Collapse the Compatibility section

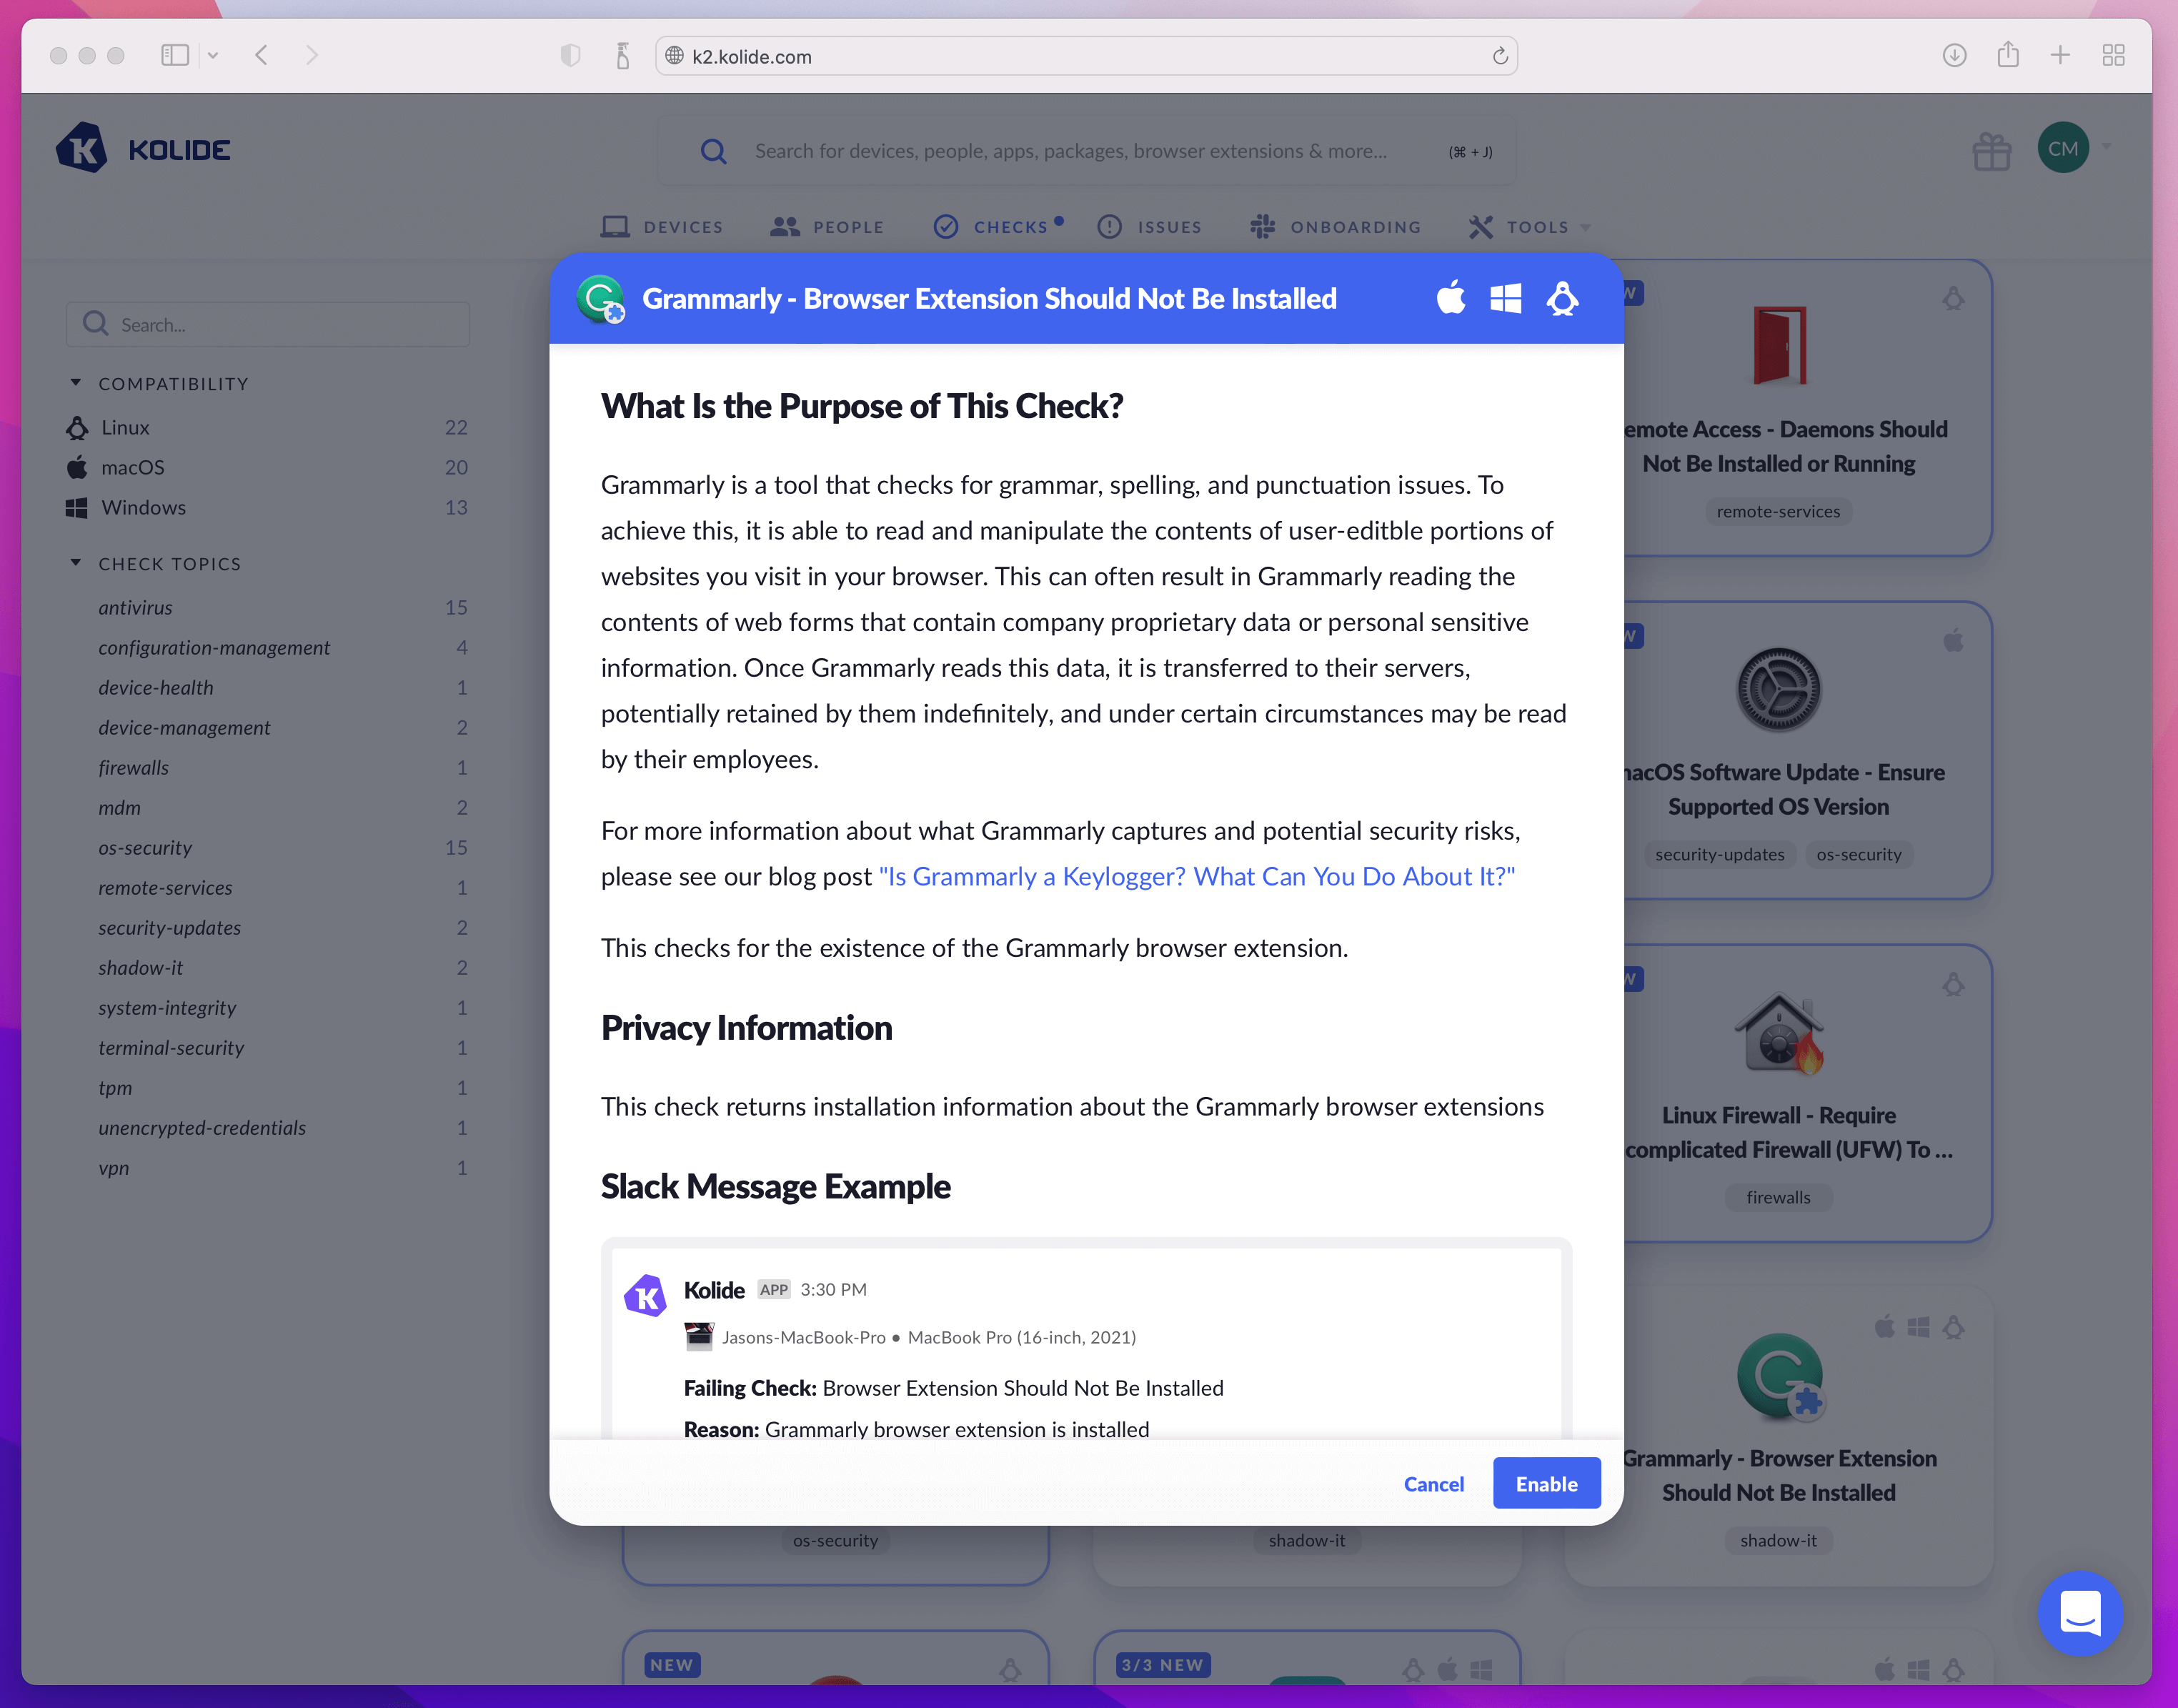click(76, 383)
